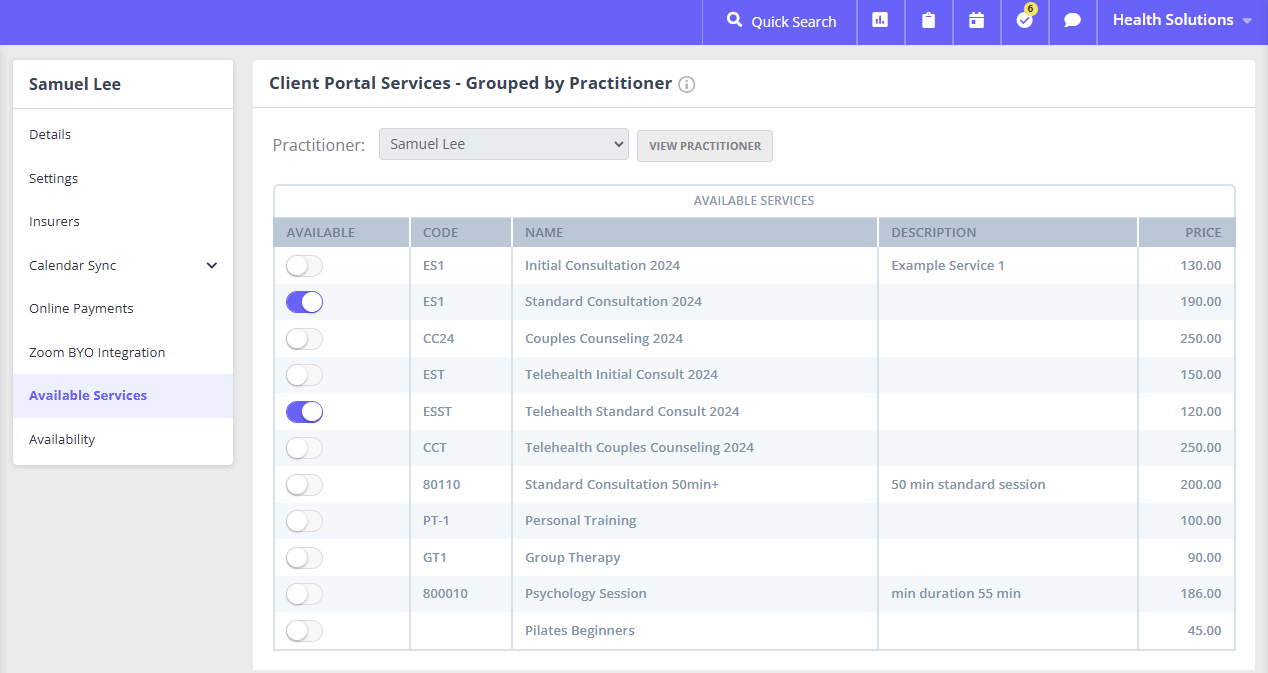Open the calendar icon in header
The height and width of the screenshot is (673, 1268).
coord(976,21)
